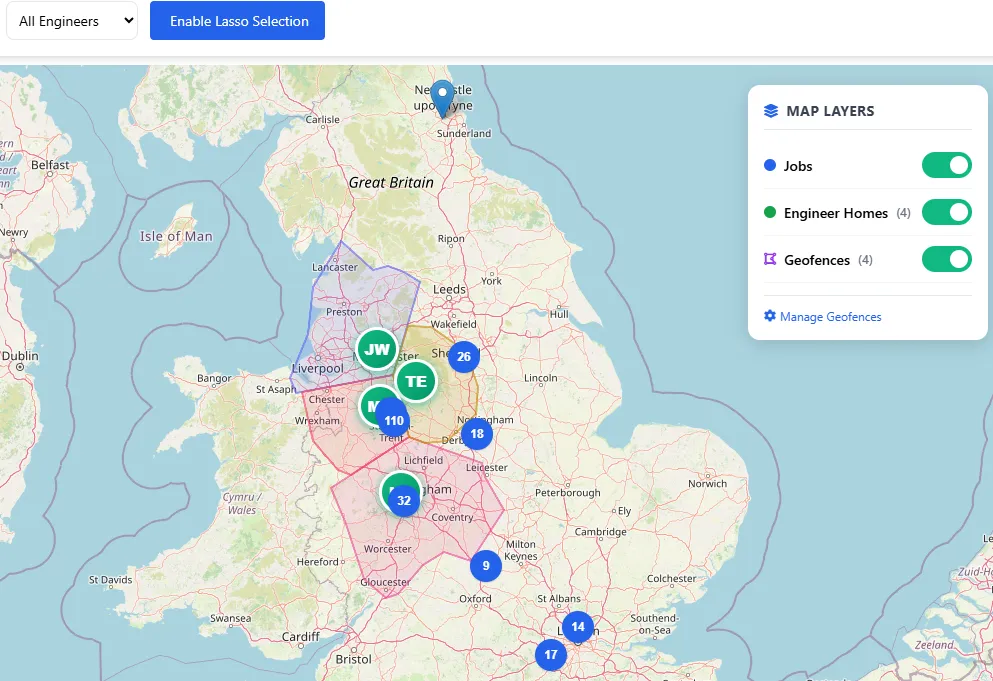993x681 pixels.
Task: Click the job cluster marker 14
Action: tap(578, 627)
